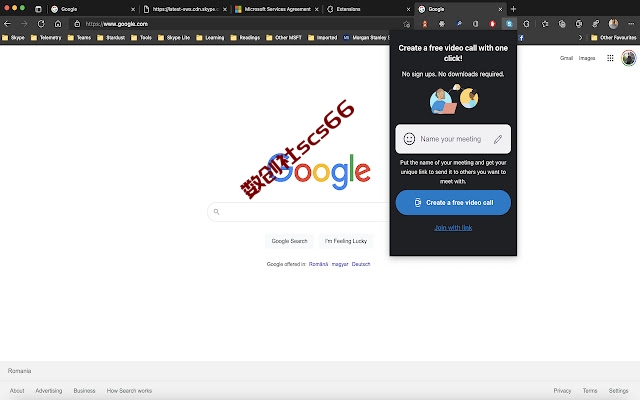Viewport: 640px width, 400px height.
Task: Open the Morgan Stanley bookmark
Action: (x=366, y=38)
